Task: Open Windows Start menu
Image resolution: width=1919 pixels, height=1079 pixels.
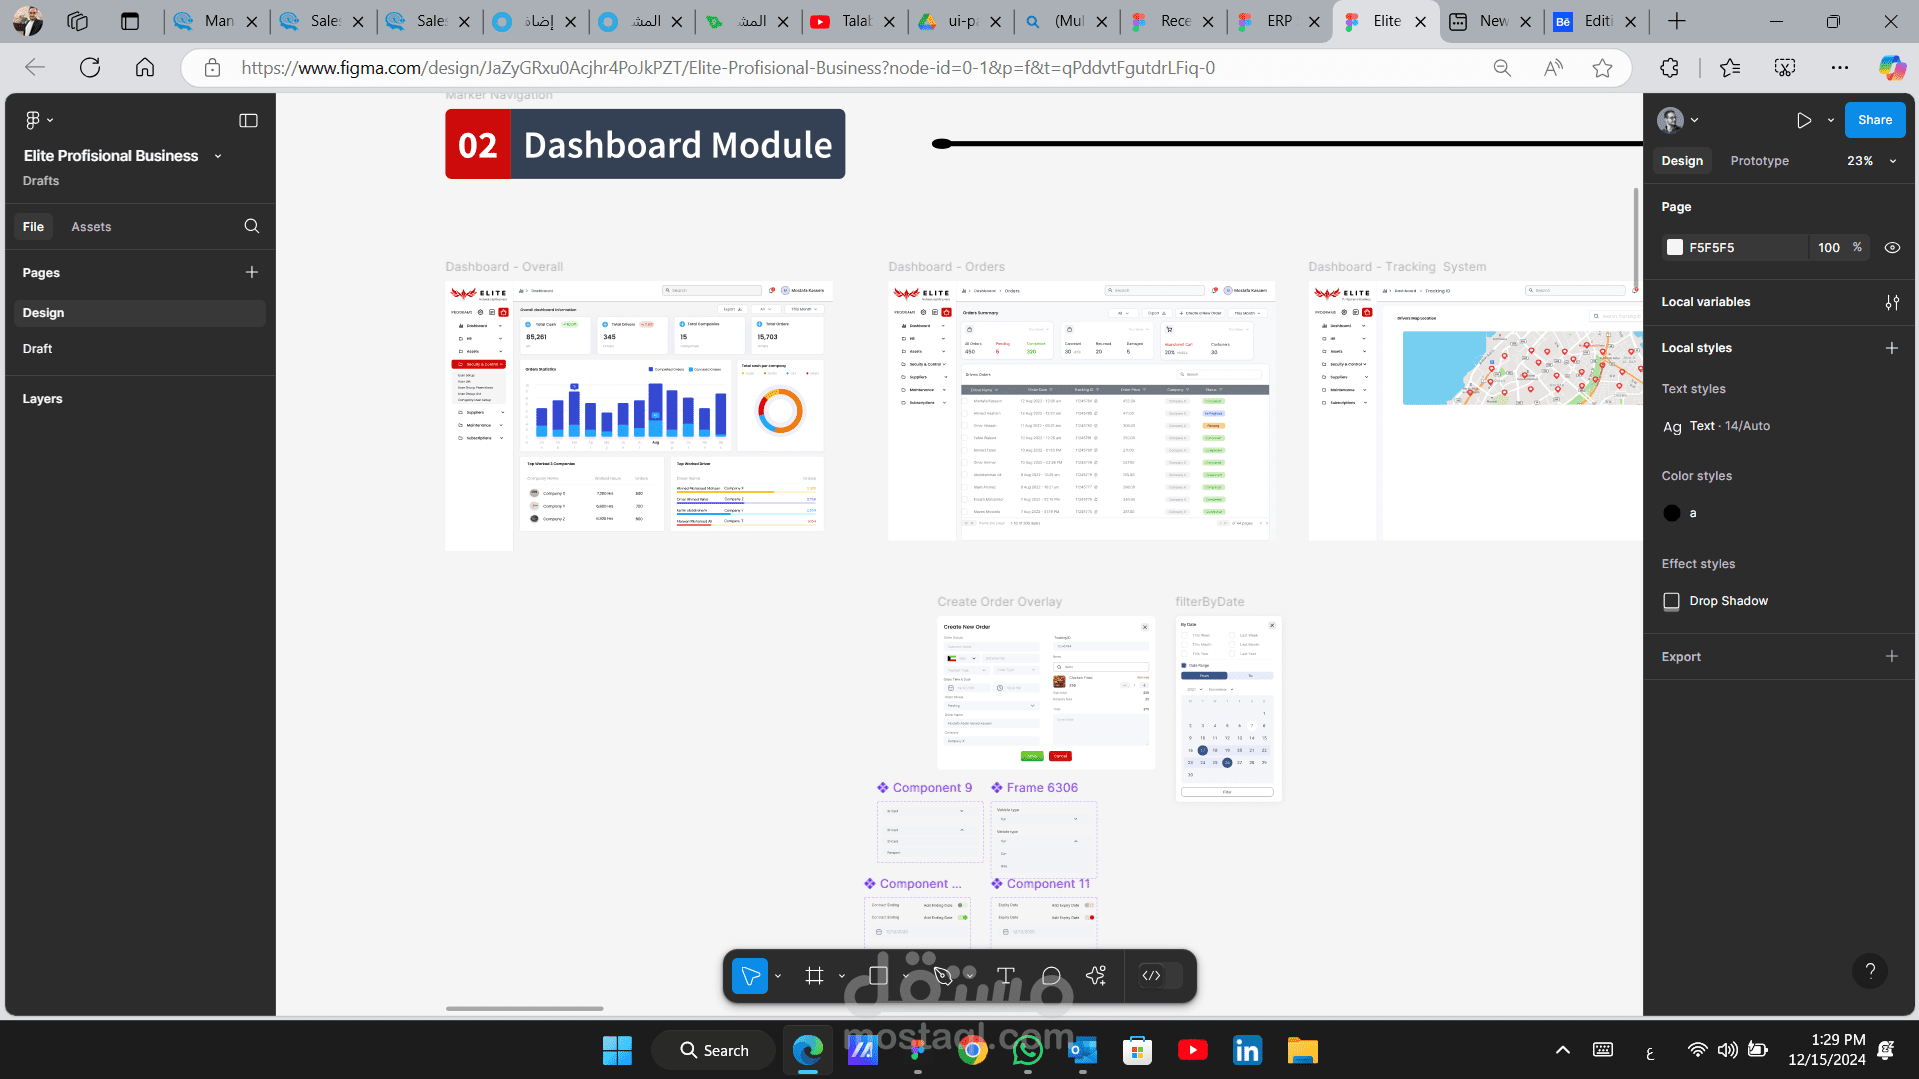Action: pos(617,1050)
